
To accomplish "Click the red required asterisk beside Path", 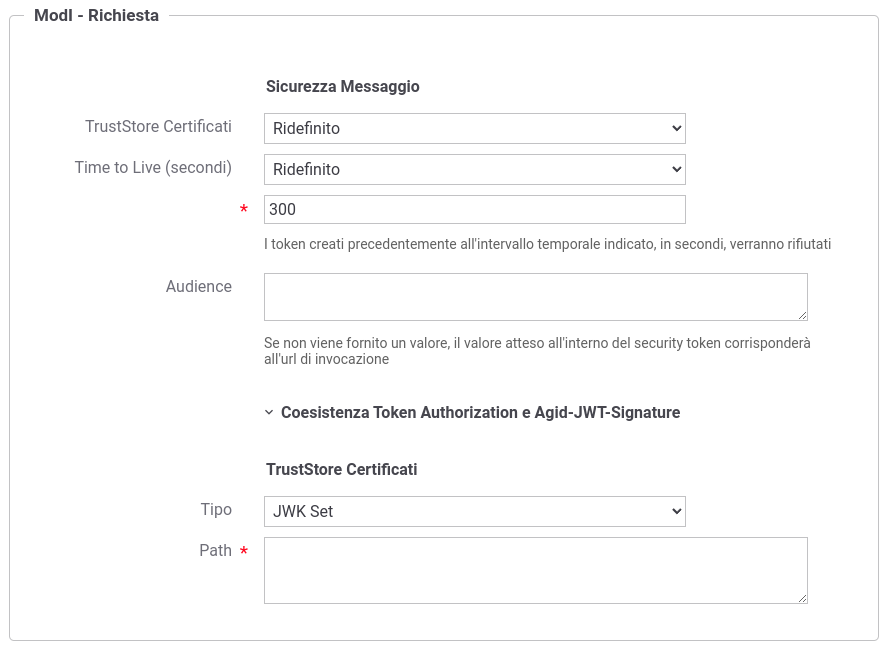I will tap(244, 551).
